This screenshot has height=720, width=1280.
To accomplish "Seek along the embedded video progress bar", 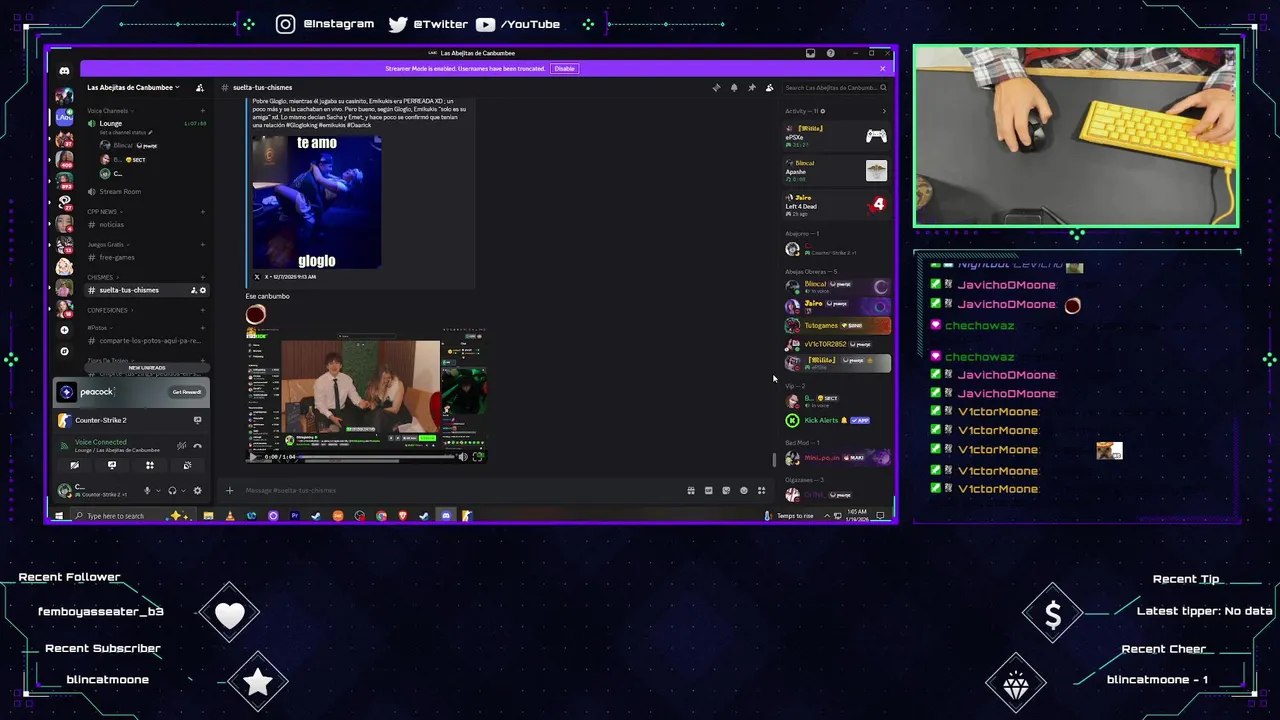I will 375,457.
